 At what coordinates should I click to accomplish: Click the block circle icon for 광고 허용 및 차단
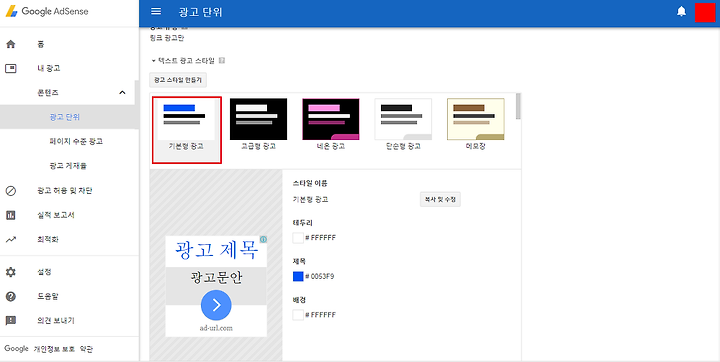tap(11, 191)
